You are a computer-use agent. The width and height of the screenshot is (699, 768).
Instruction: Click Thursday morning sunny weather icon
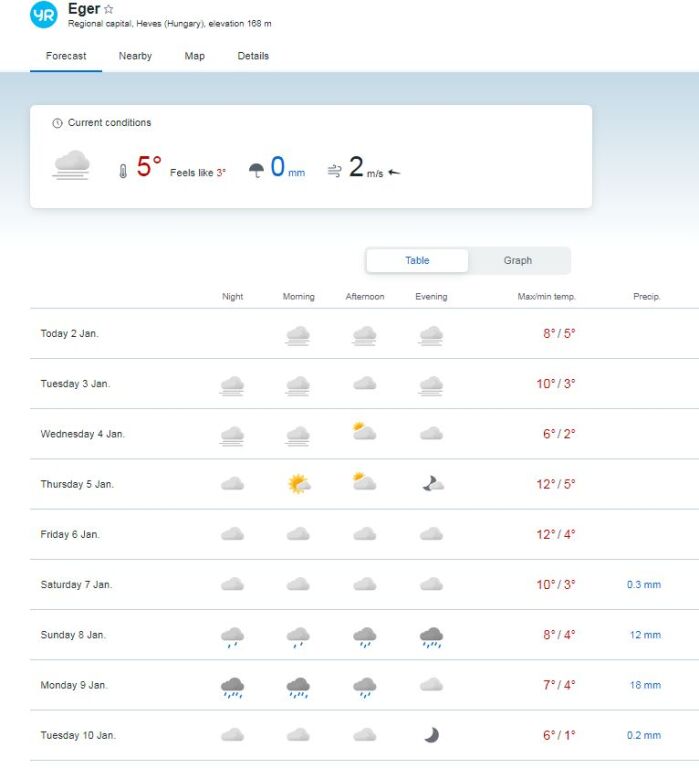298,484
